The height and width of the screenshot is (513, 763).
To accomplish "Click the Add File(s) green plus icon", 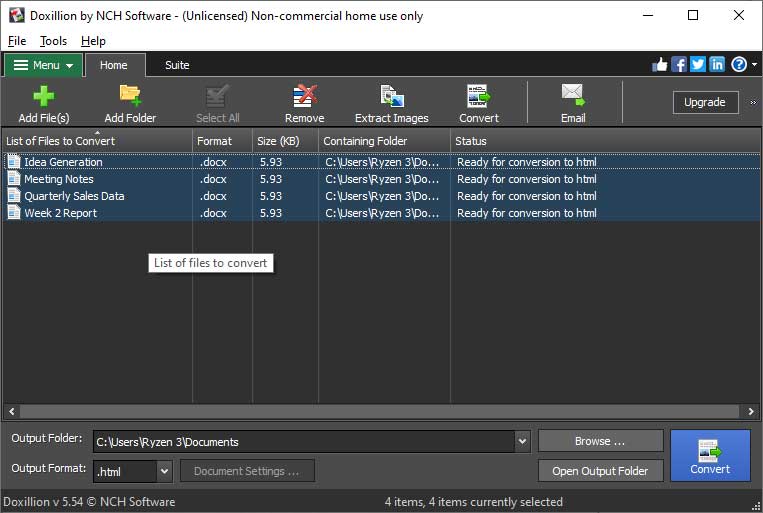I will coord(44,96).
